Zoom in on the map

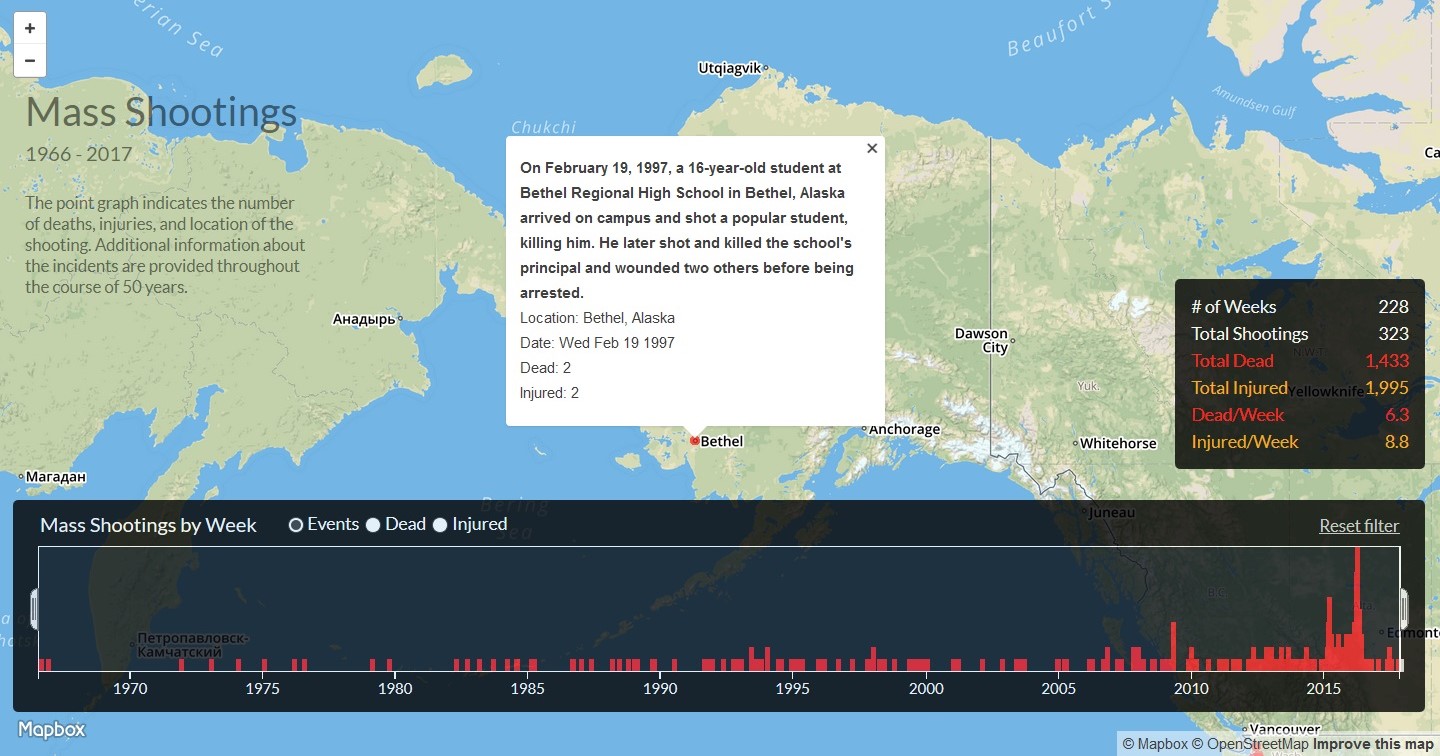pos(30,29)
